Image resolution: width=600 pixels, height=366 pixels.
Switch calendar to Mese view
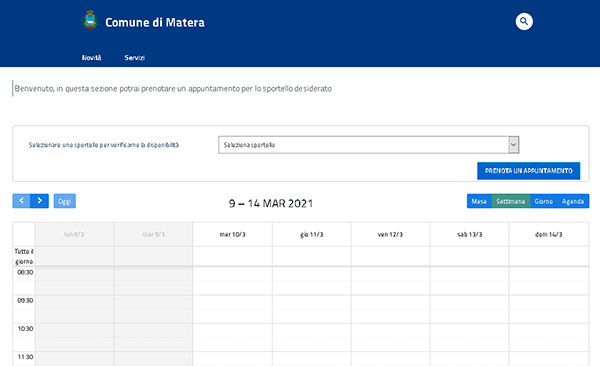click(479, 201)
